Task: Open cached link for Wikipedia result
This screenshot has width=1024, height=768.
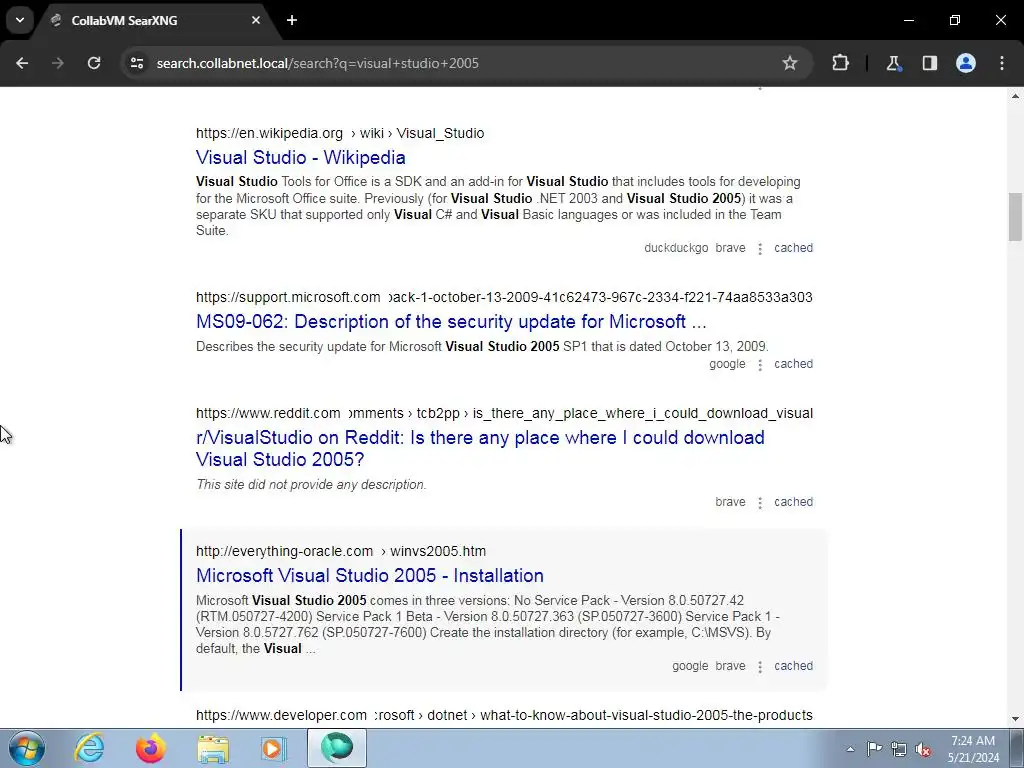Action: tap(793, 248)
